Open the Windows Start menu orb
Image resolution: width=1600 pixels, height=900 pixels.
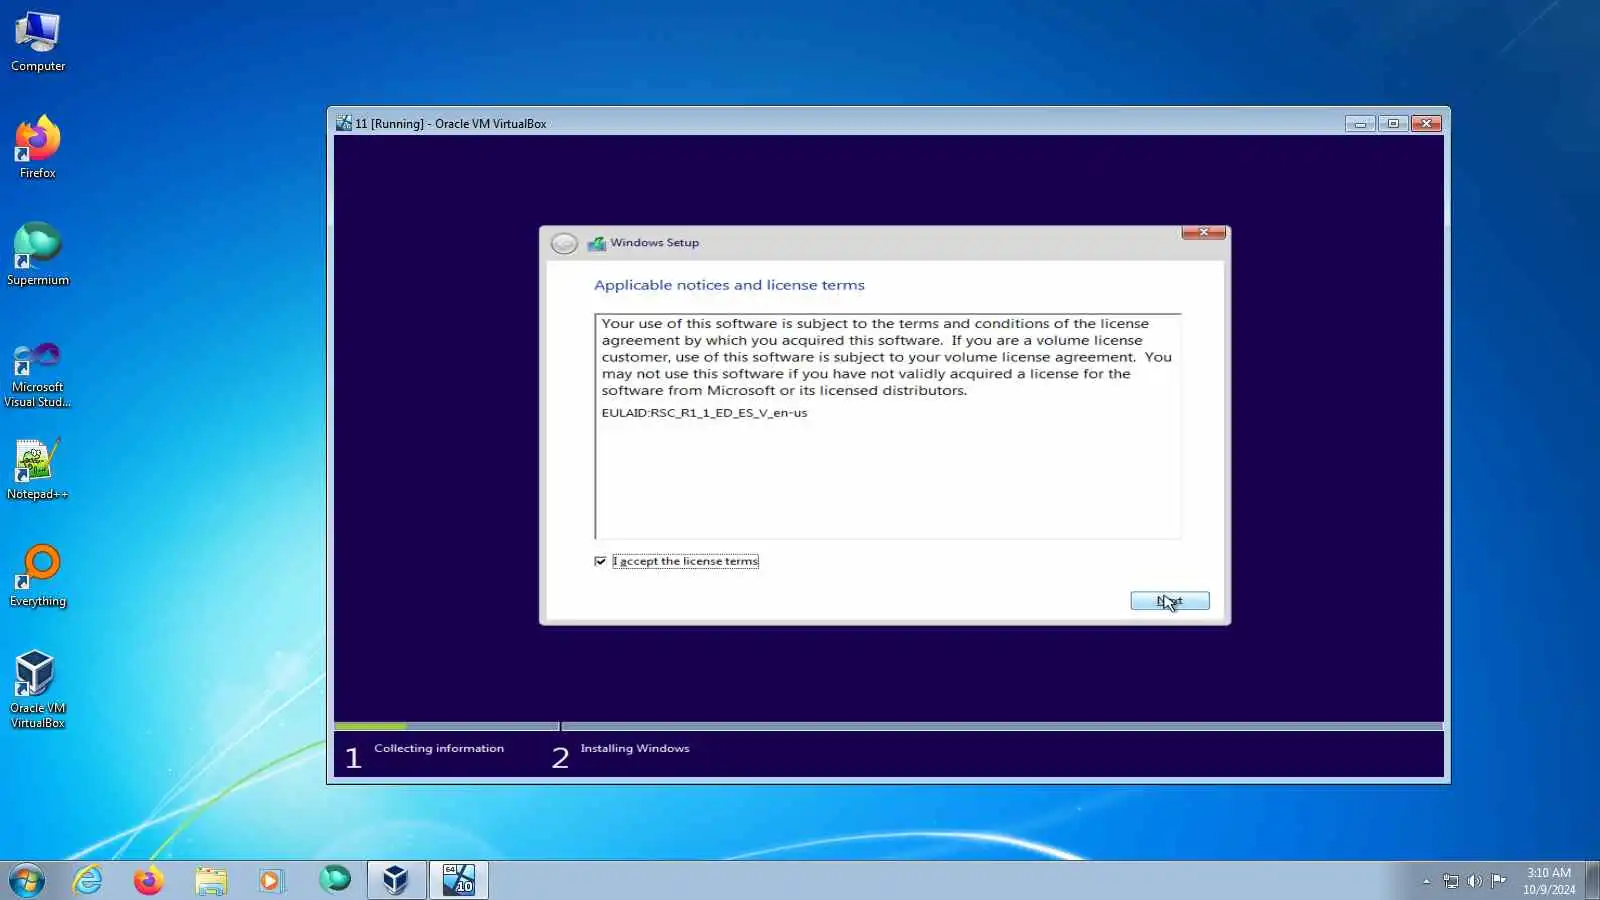pyautogui.click(x=27, y=880)
